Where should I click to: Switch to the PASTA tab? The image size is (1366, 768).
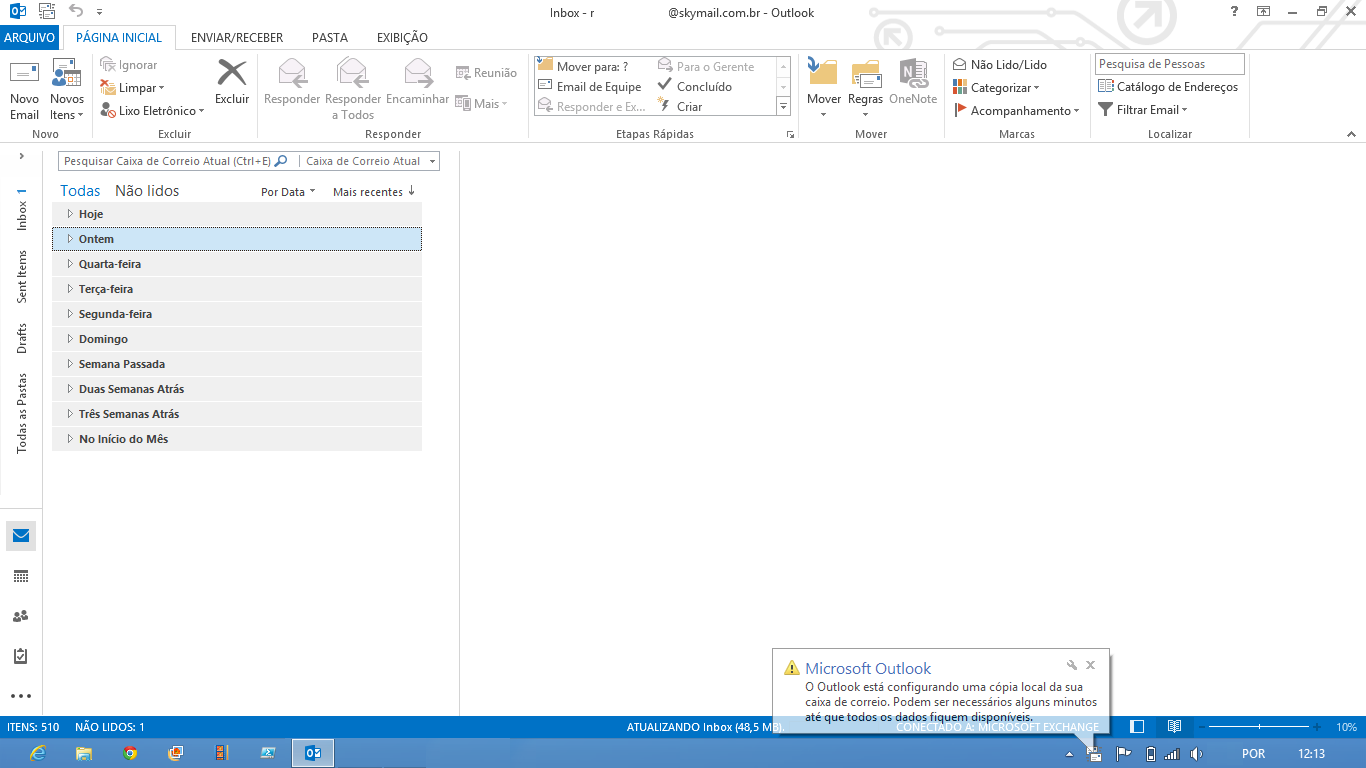(x=330, y=38)
